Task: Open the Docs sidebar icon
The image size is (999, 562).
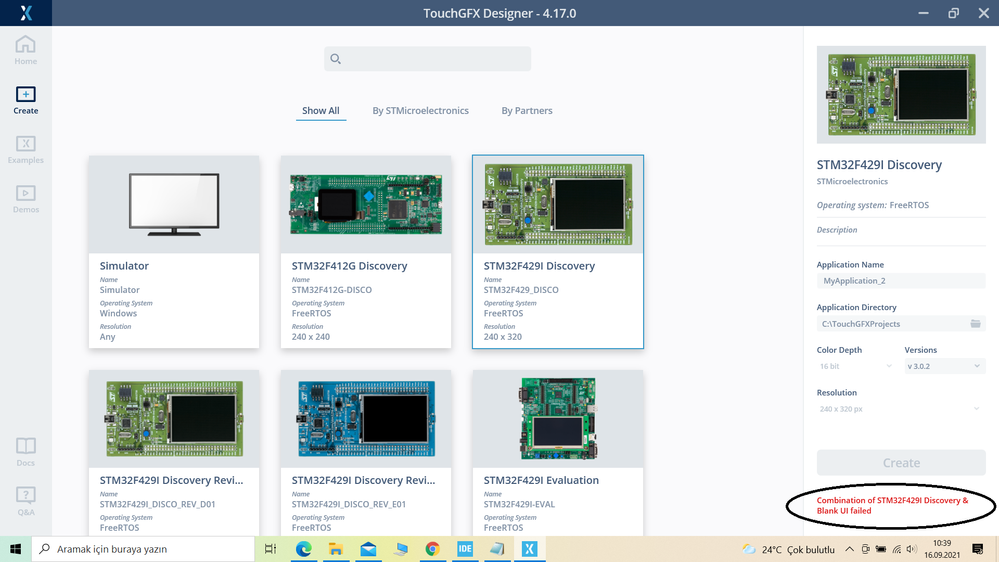Action: [25, 452]
